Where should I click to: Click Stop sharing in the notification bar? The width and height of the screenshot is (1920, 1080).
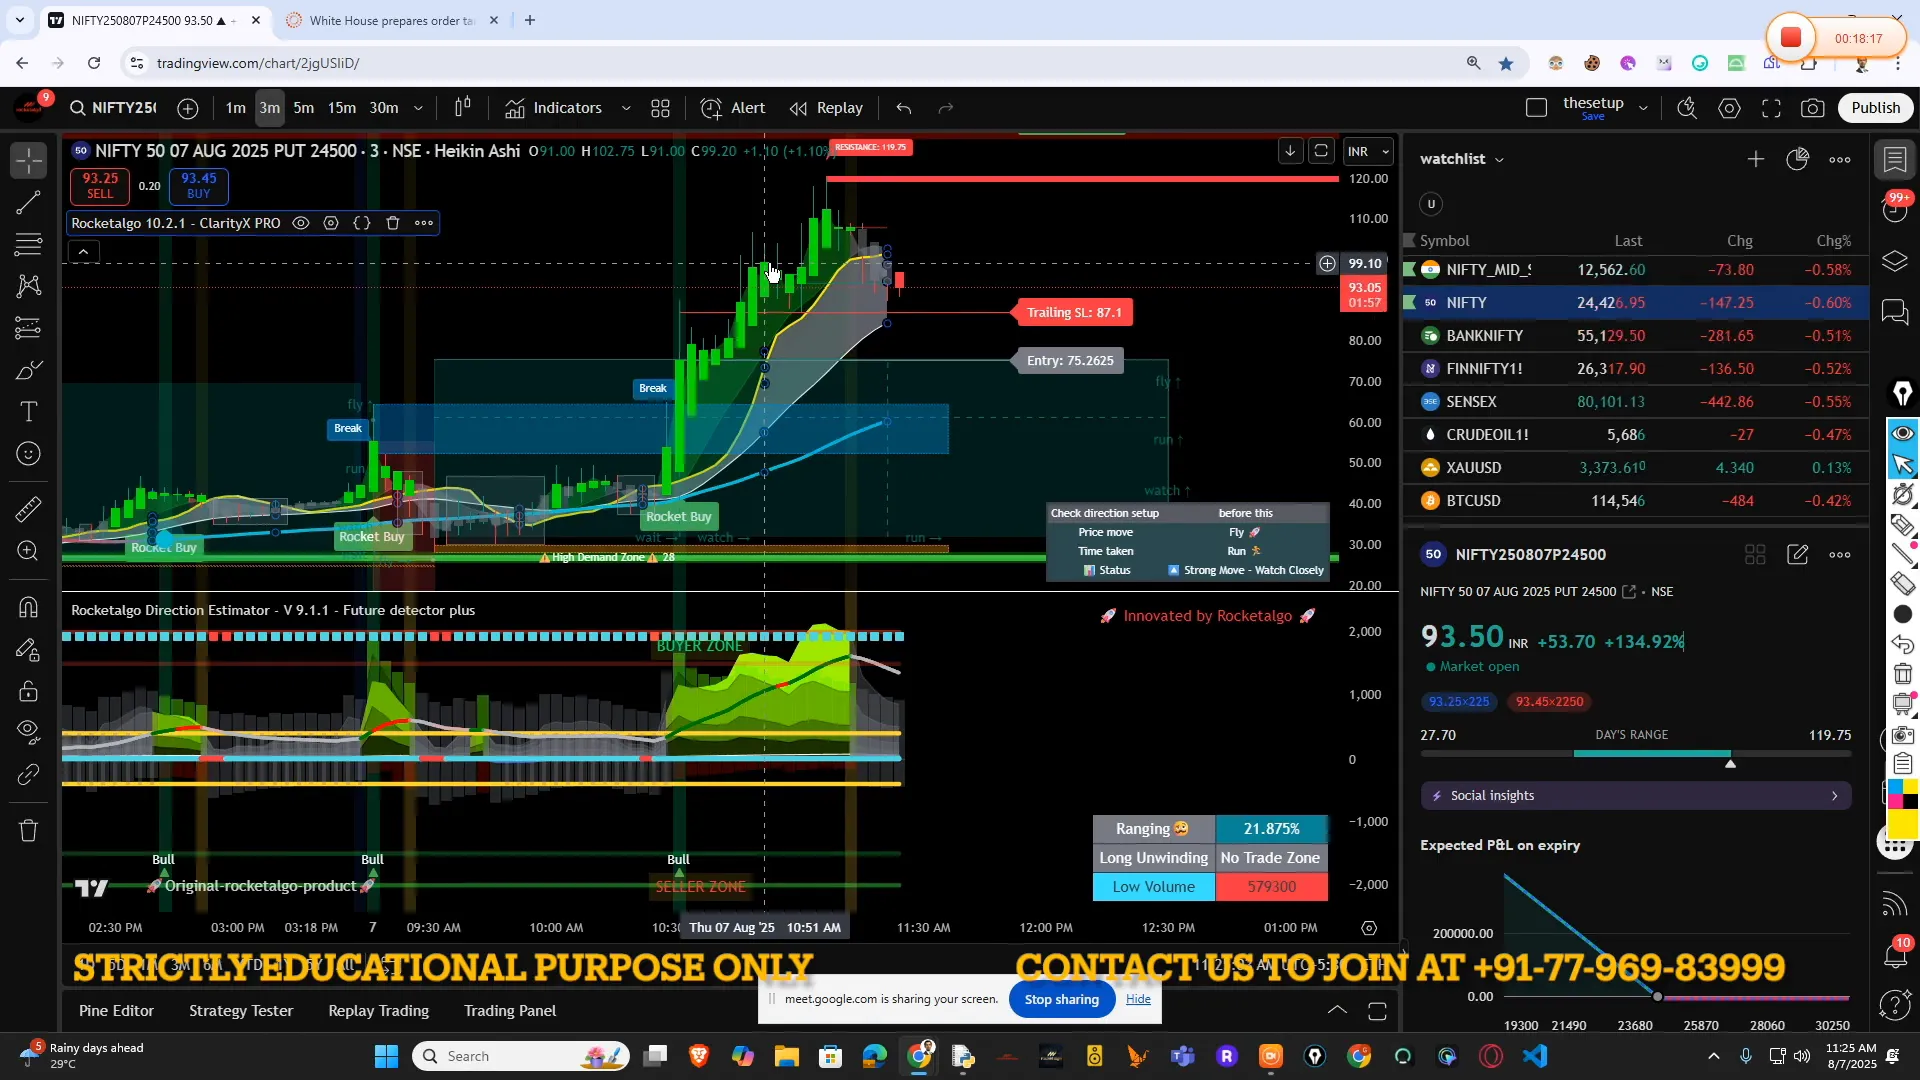point(1062,1000)
